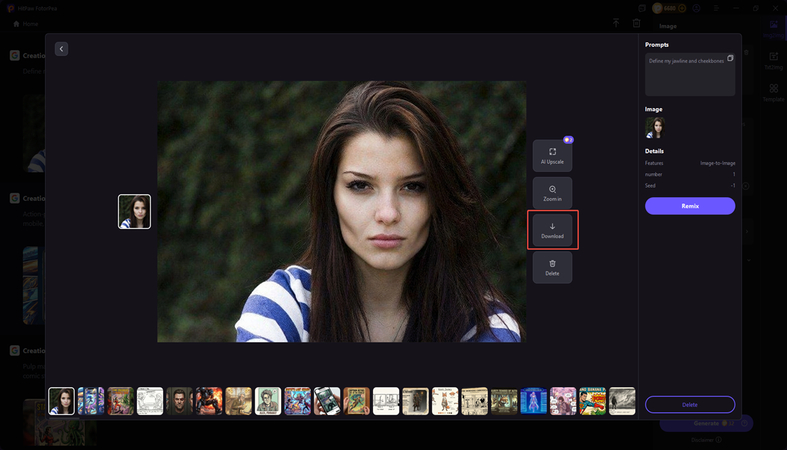Click the Zoom in magnifier button

552,193
